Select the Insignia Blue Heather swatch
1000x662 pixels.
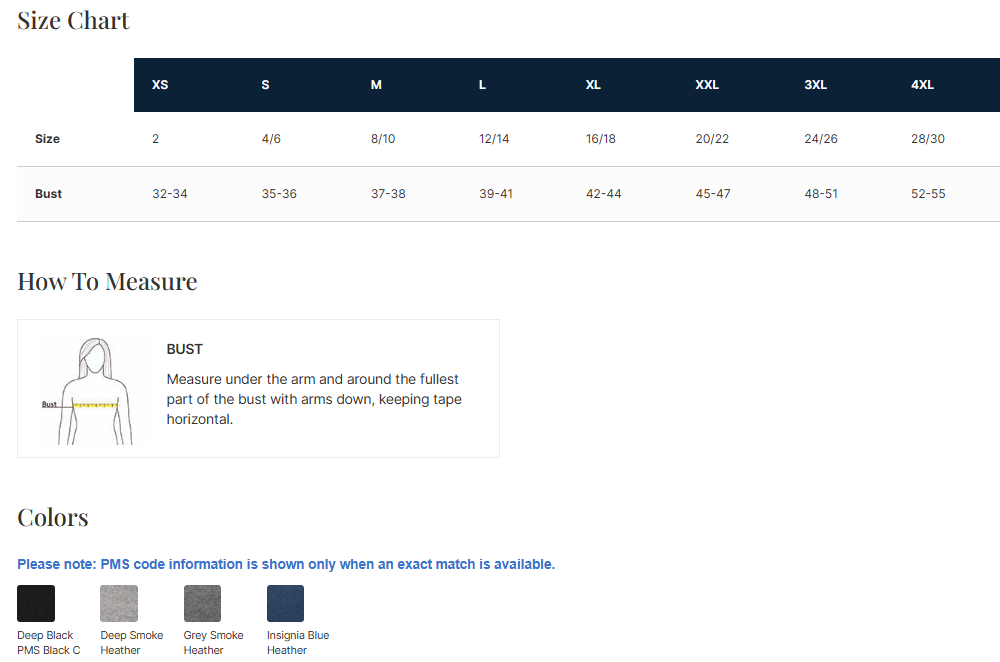[x=285, y=603]
